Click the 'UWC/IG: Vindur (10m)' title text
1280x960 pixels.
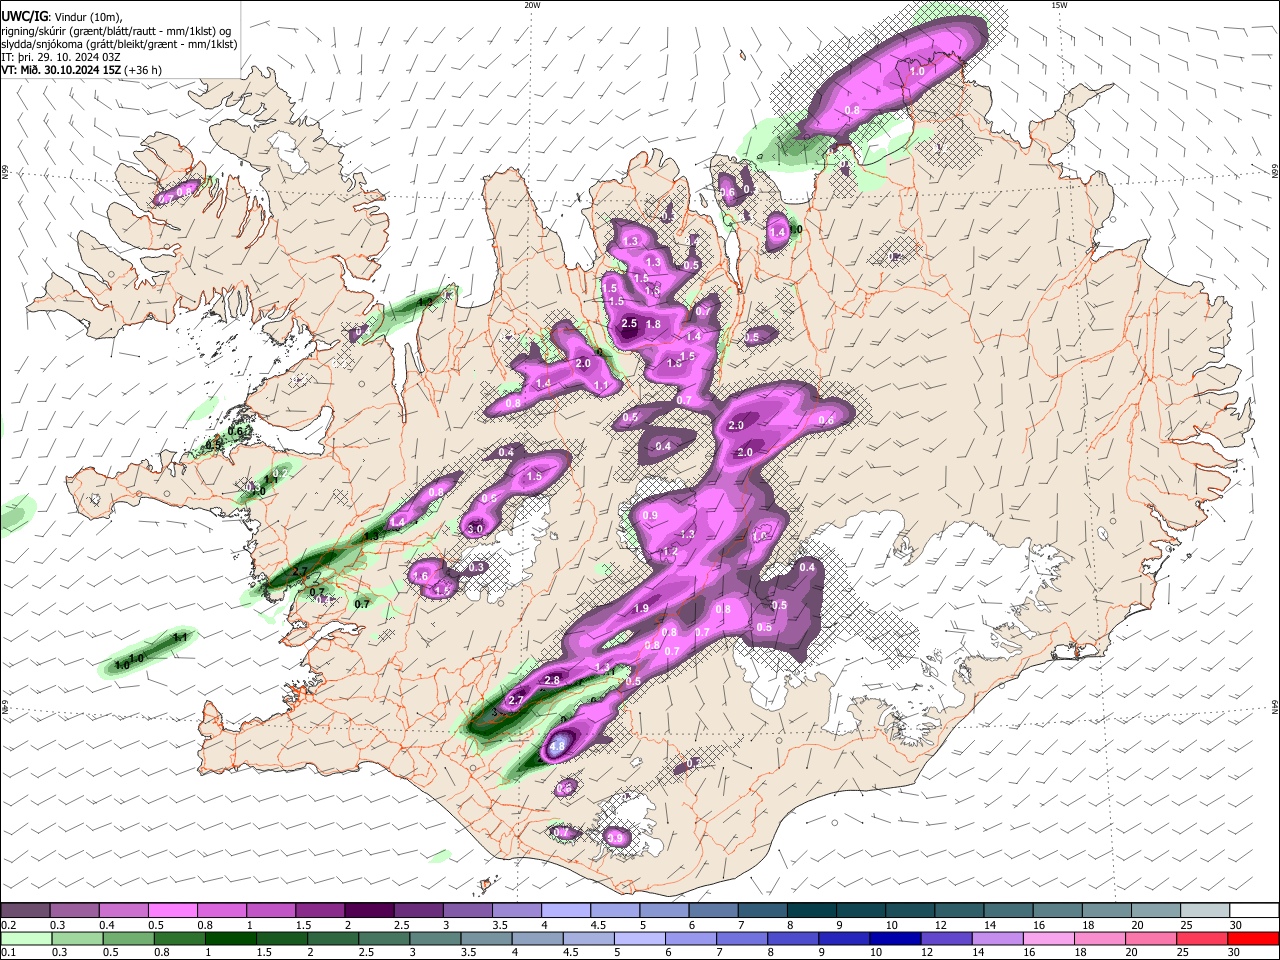[62, 16]
